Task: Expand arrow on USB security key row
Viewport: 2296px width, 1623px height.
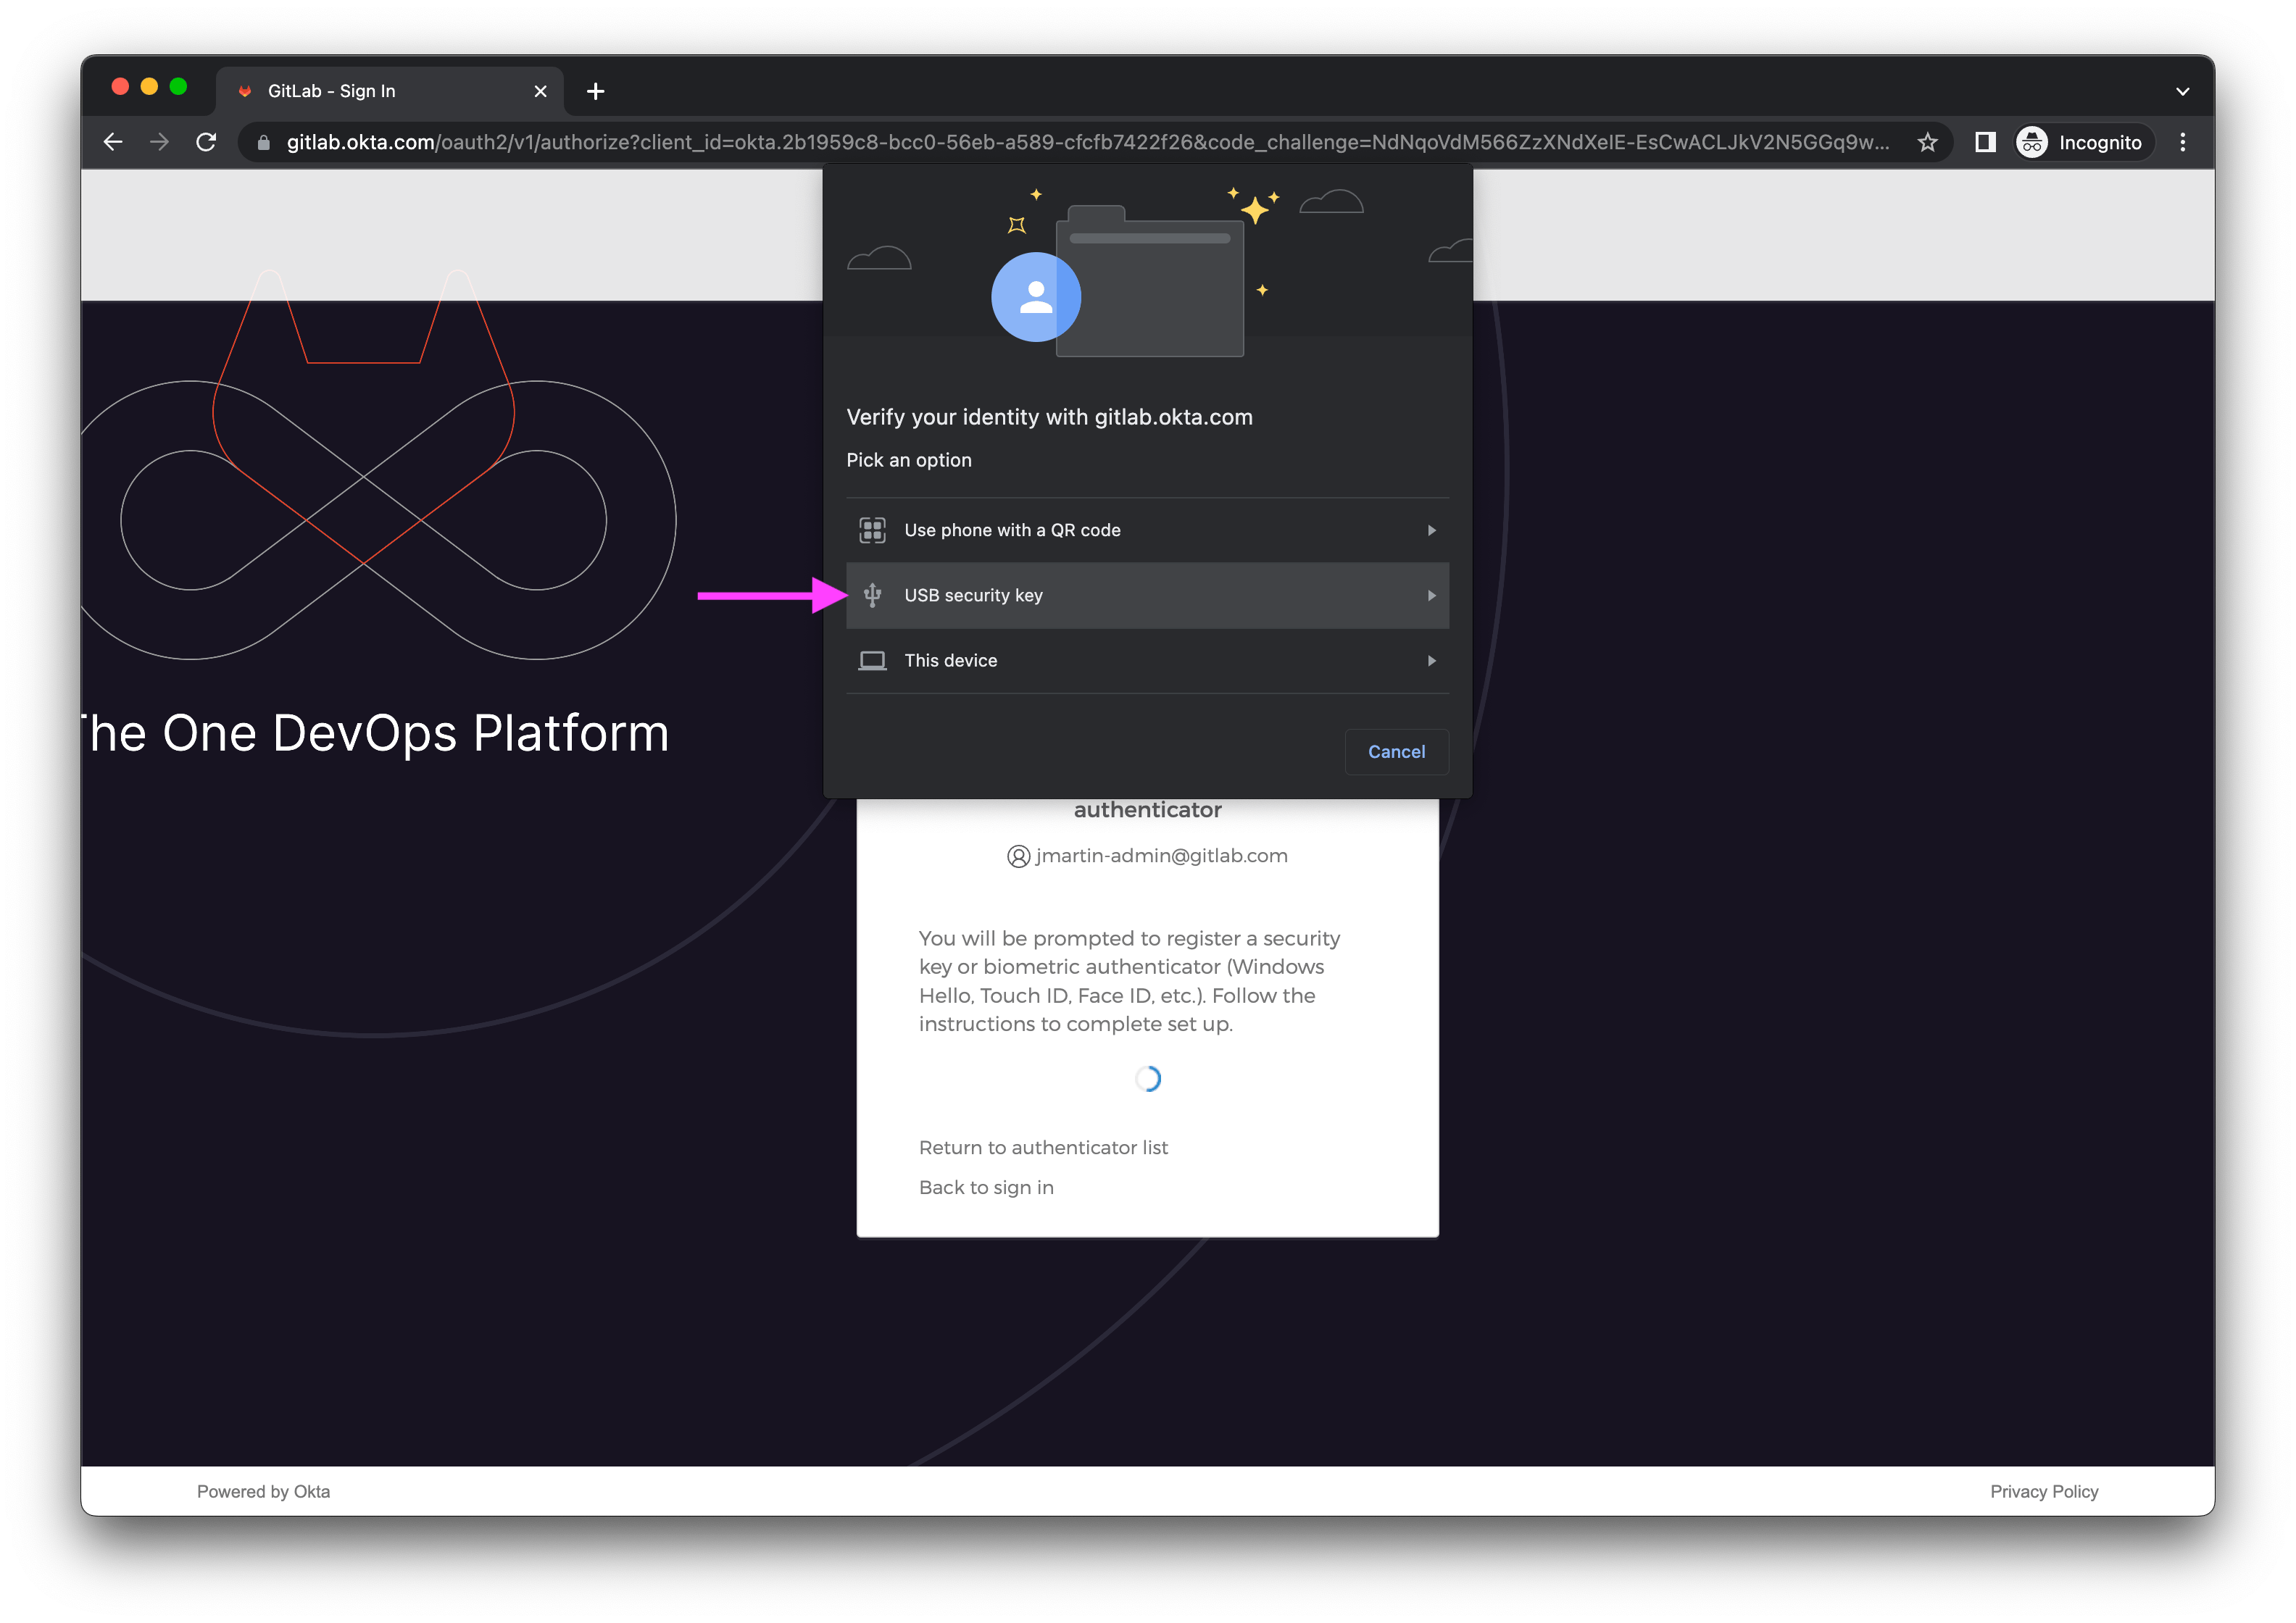Action: (1431, 595)
